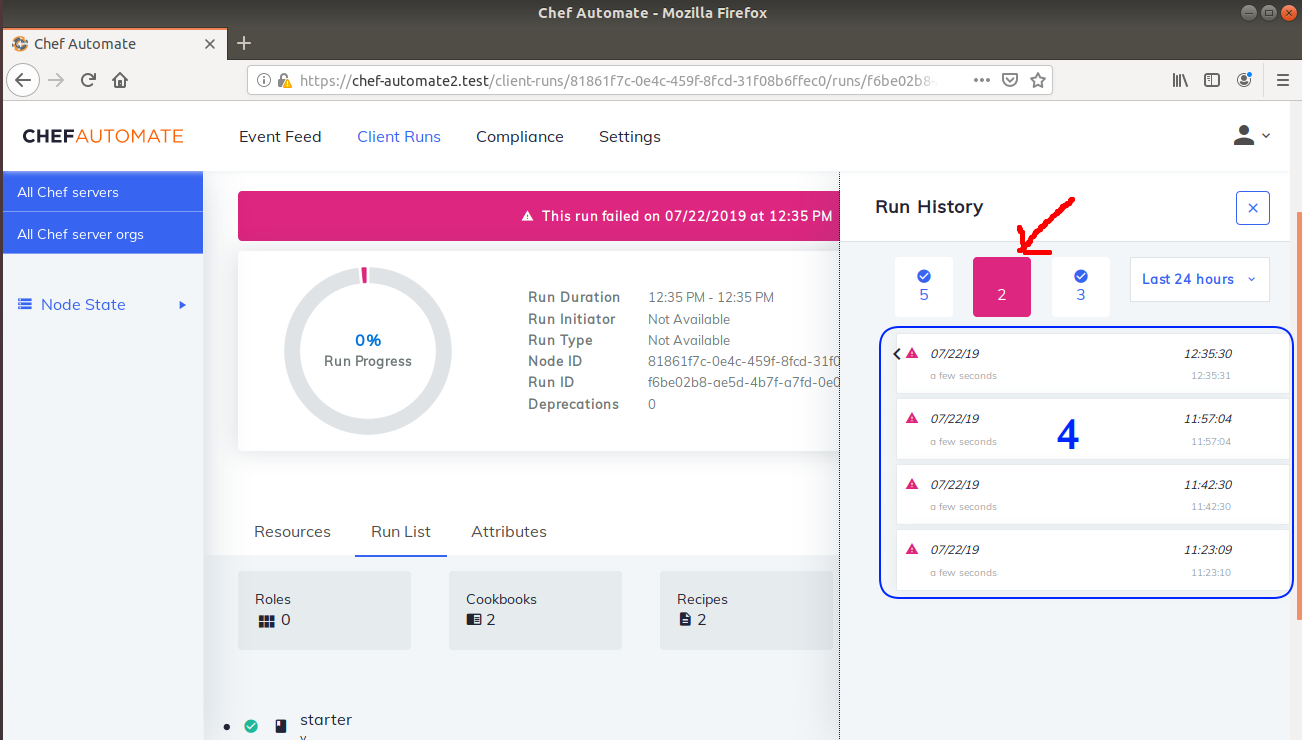Click the browser address bar
This screenshot has width=1302, height=740.
(620, 79)
